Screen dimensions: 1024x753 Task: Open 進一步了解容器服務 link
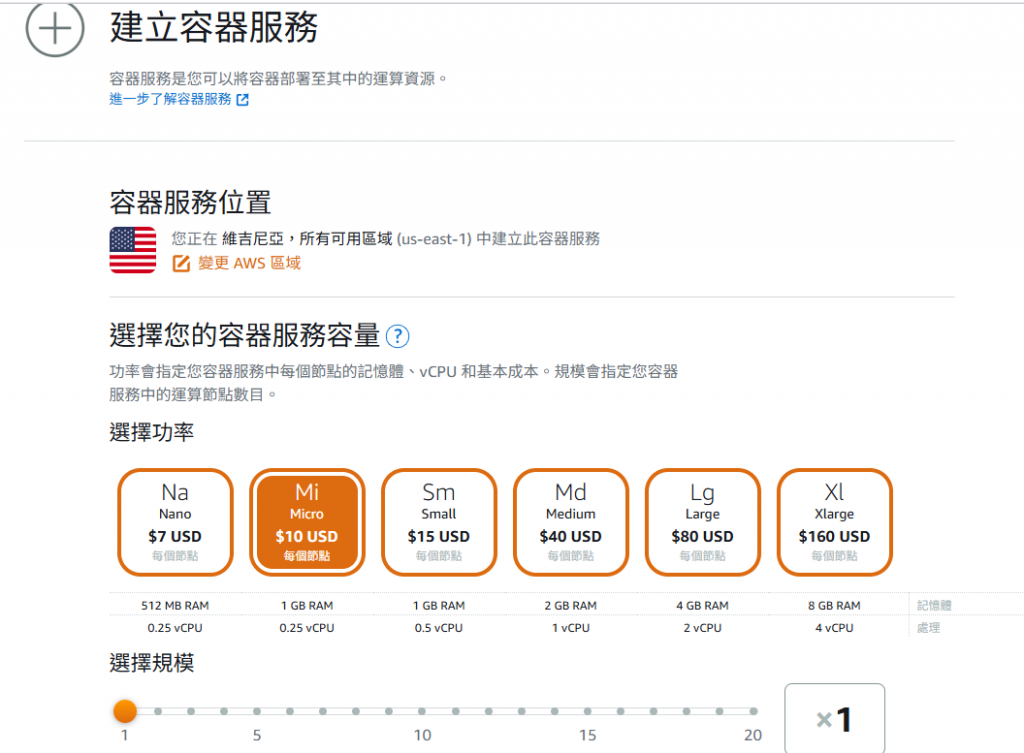click(x=170, y=99)
